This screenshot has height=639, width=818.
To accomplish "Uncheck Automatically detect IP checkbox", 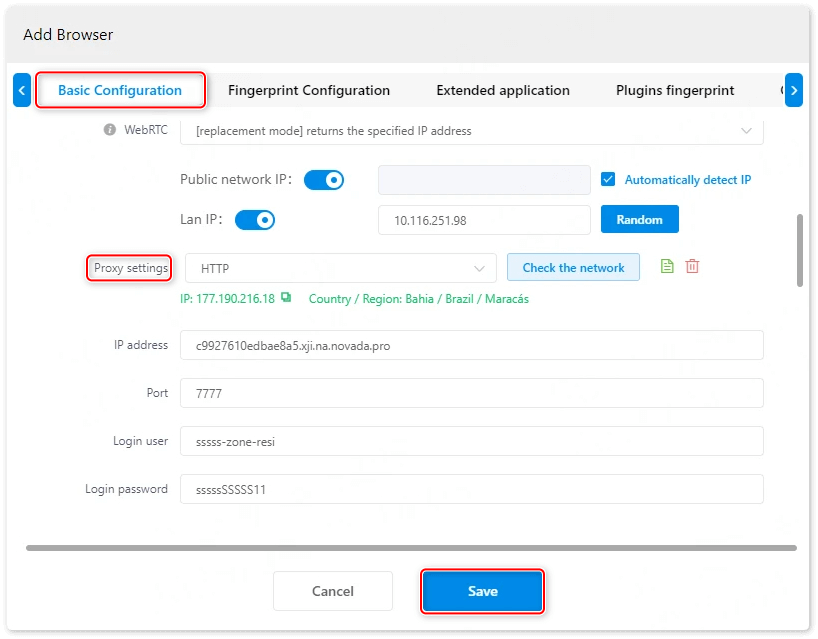I will pyautogui.click(x=608, y=180).
